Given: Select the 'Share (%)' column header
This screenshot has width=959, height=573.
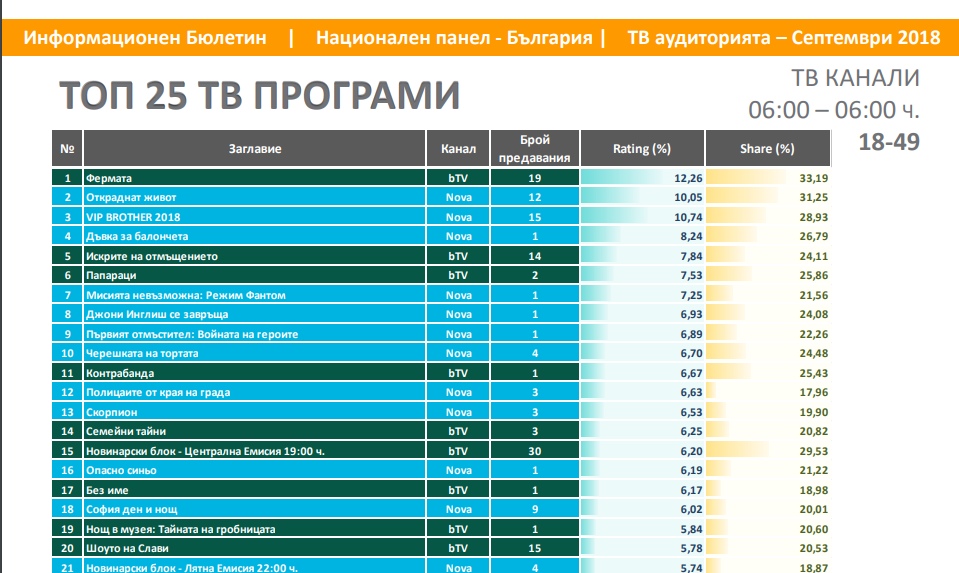Looking at the screenshot, I should pyautogui.click(x=767, y=149).
